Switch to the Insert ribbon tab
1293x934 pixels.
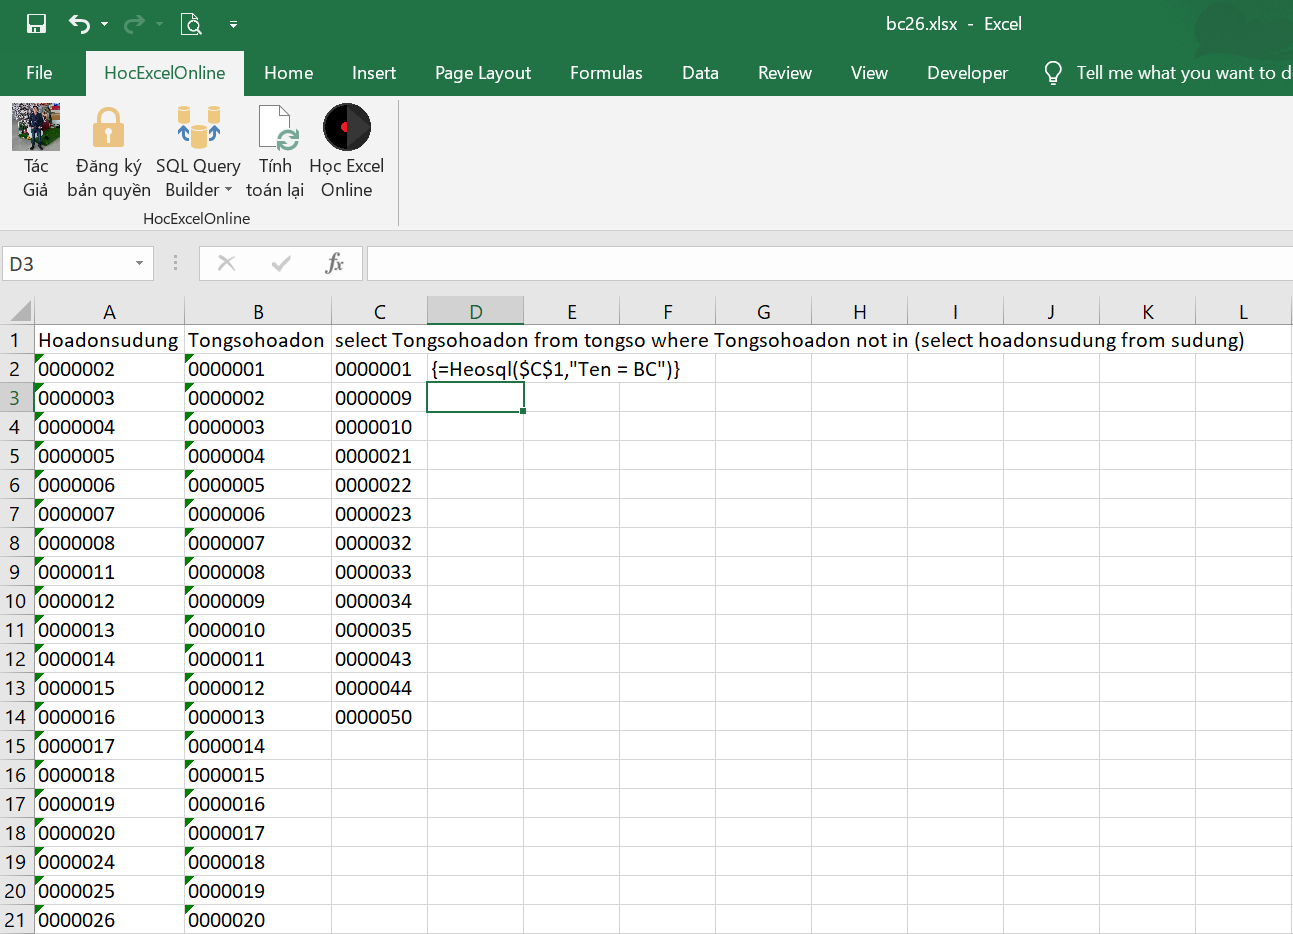[x=374, y=73]
